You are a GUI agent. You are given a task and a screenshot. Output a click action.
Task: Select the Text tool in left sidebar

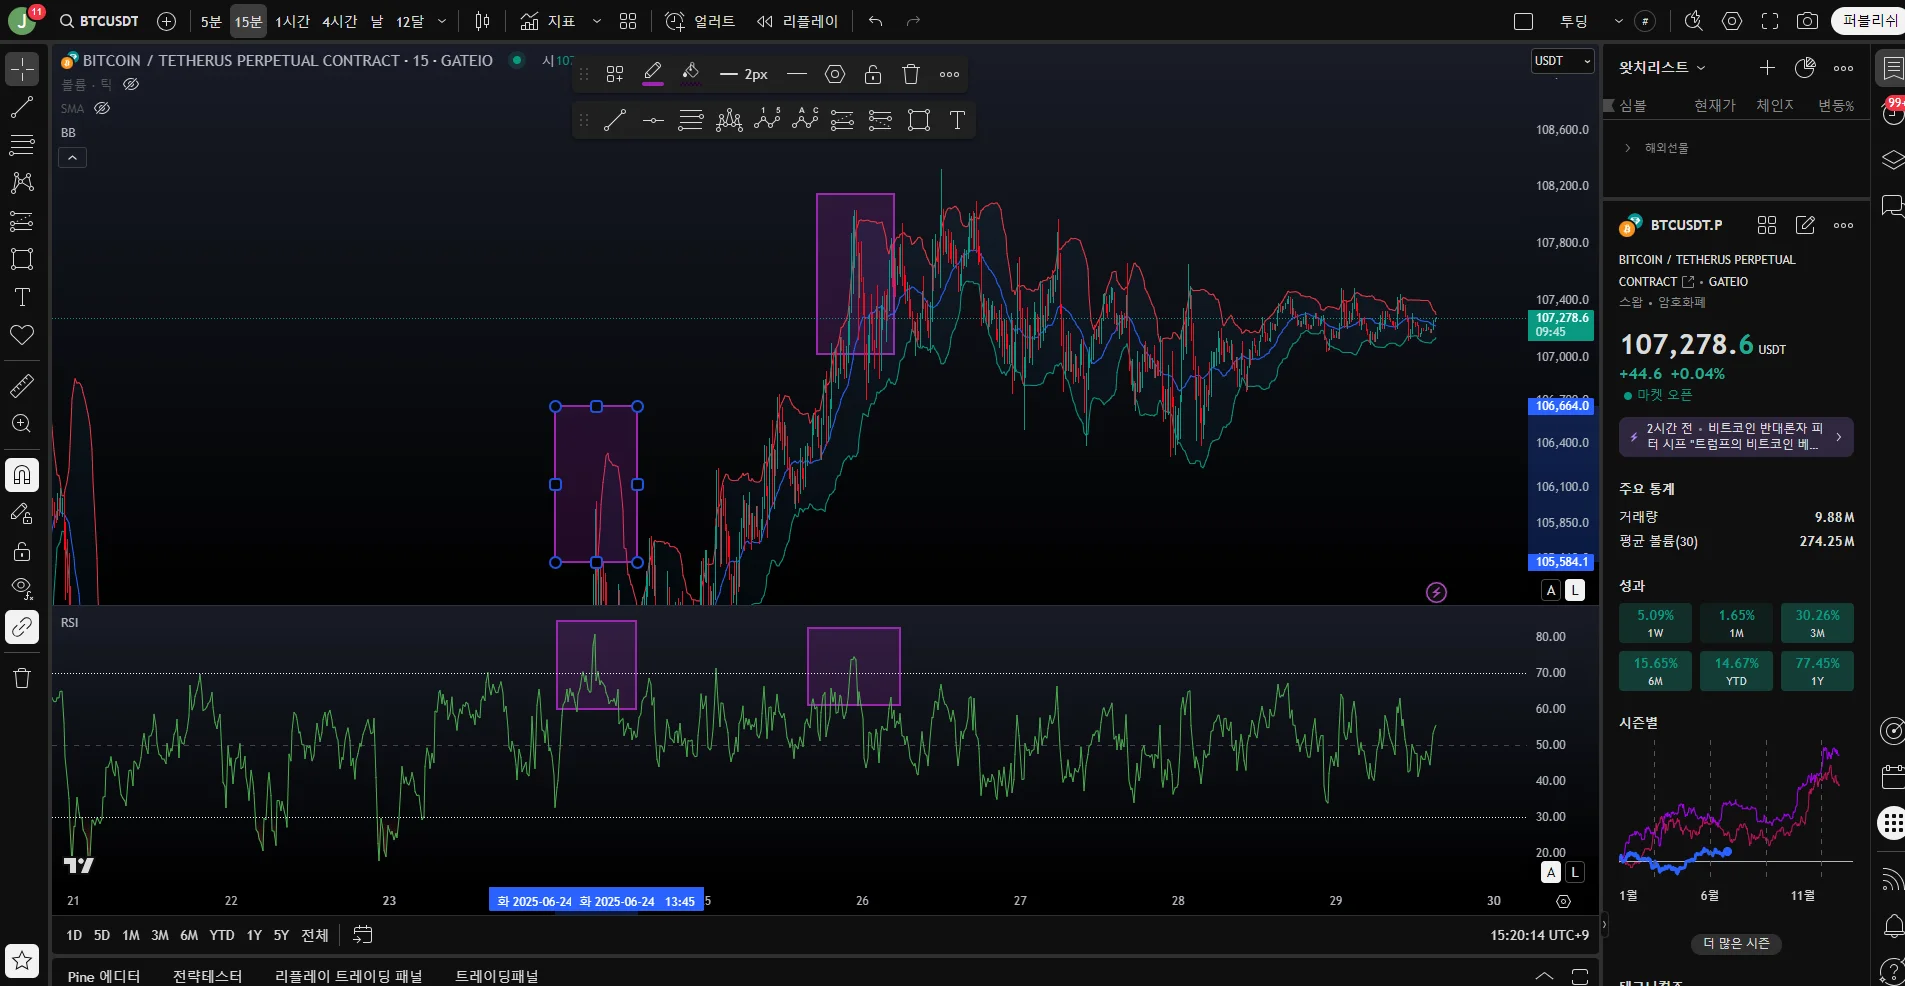22,297
